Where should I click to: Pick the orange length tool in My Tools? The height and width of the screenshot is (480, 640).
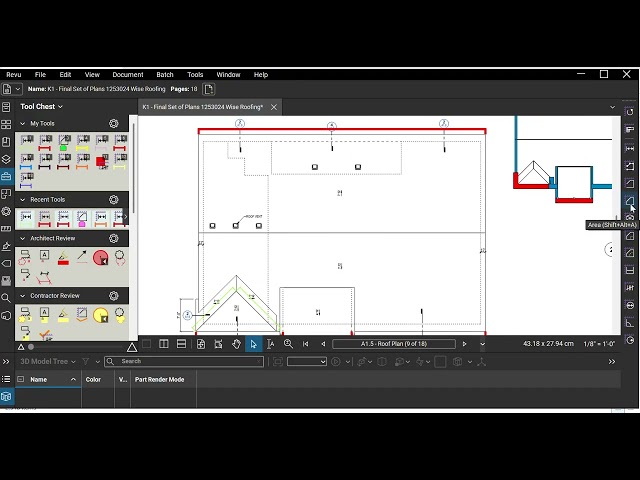pos(83,162)
